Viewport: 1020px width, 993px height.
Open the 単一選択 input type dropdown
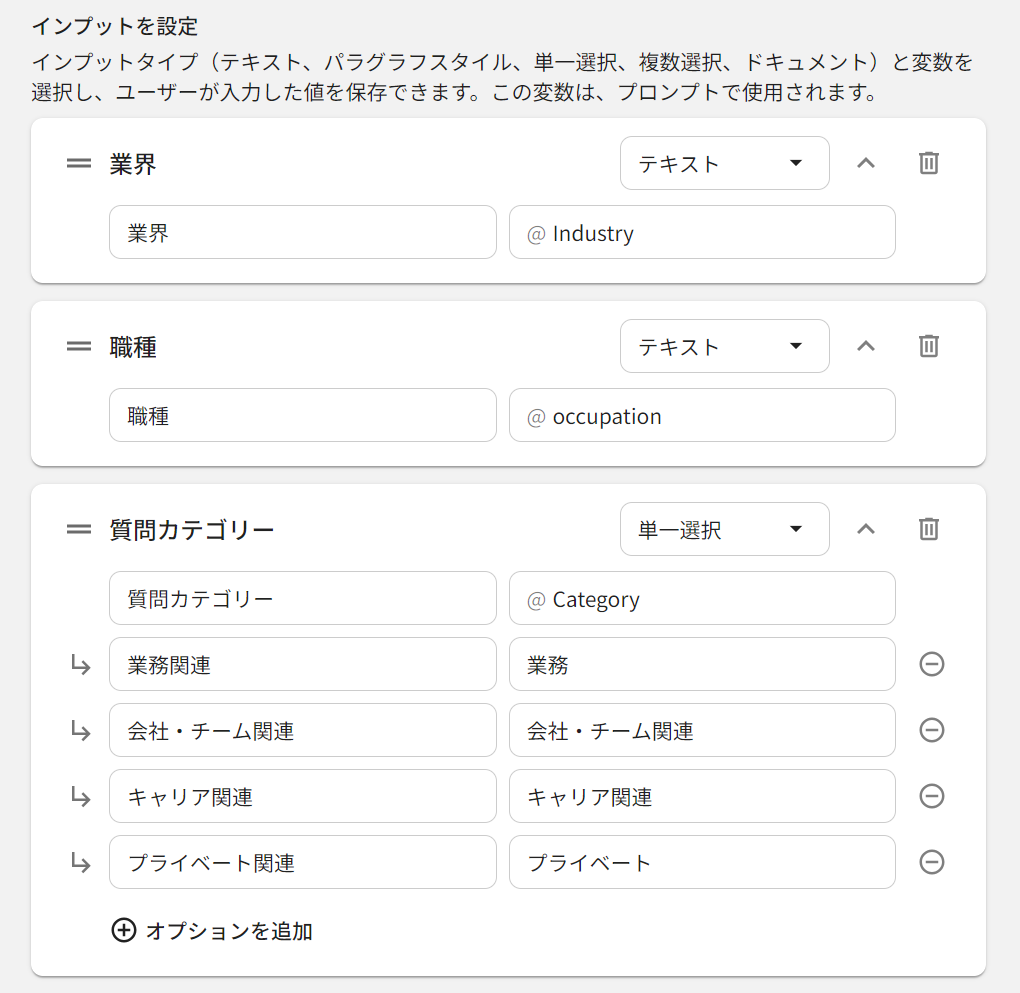coord(724,529)
